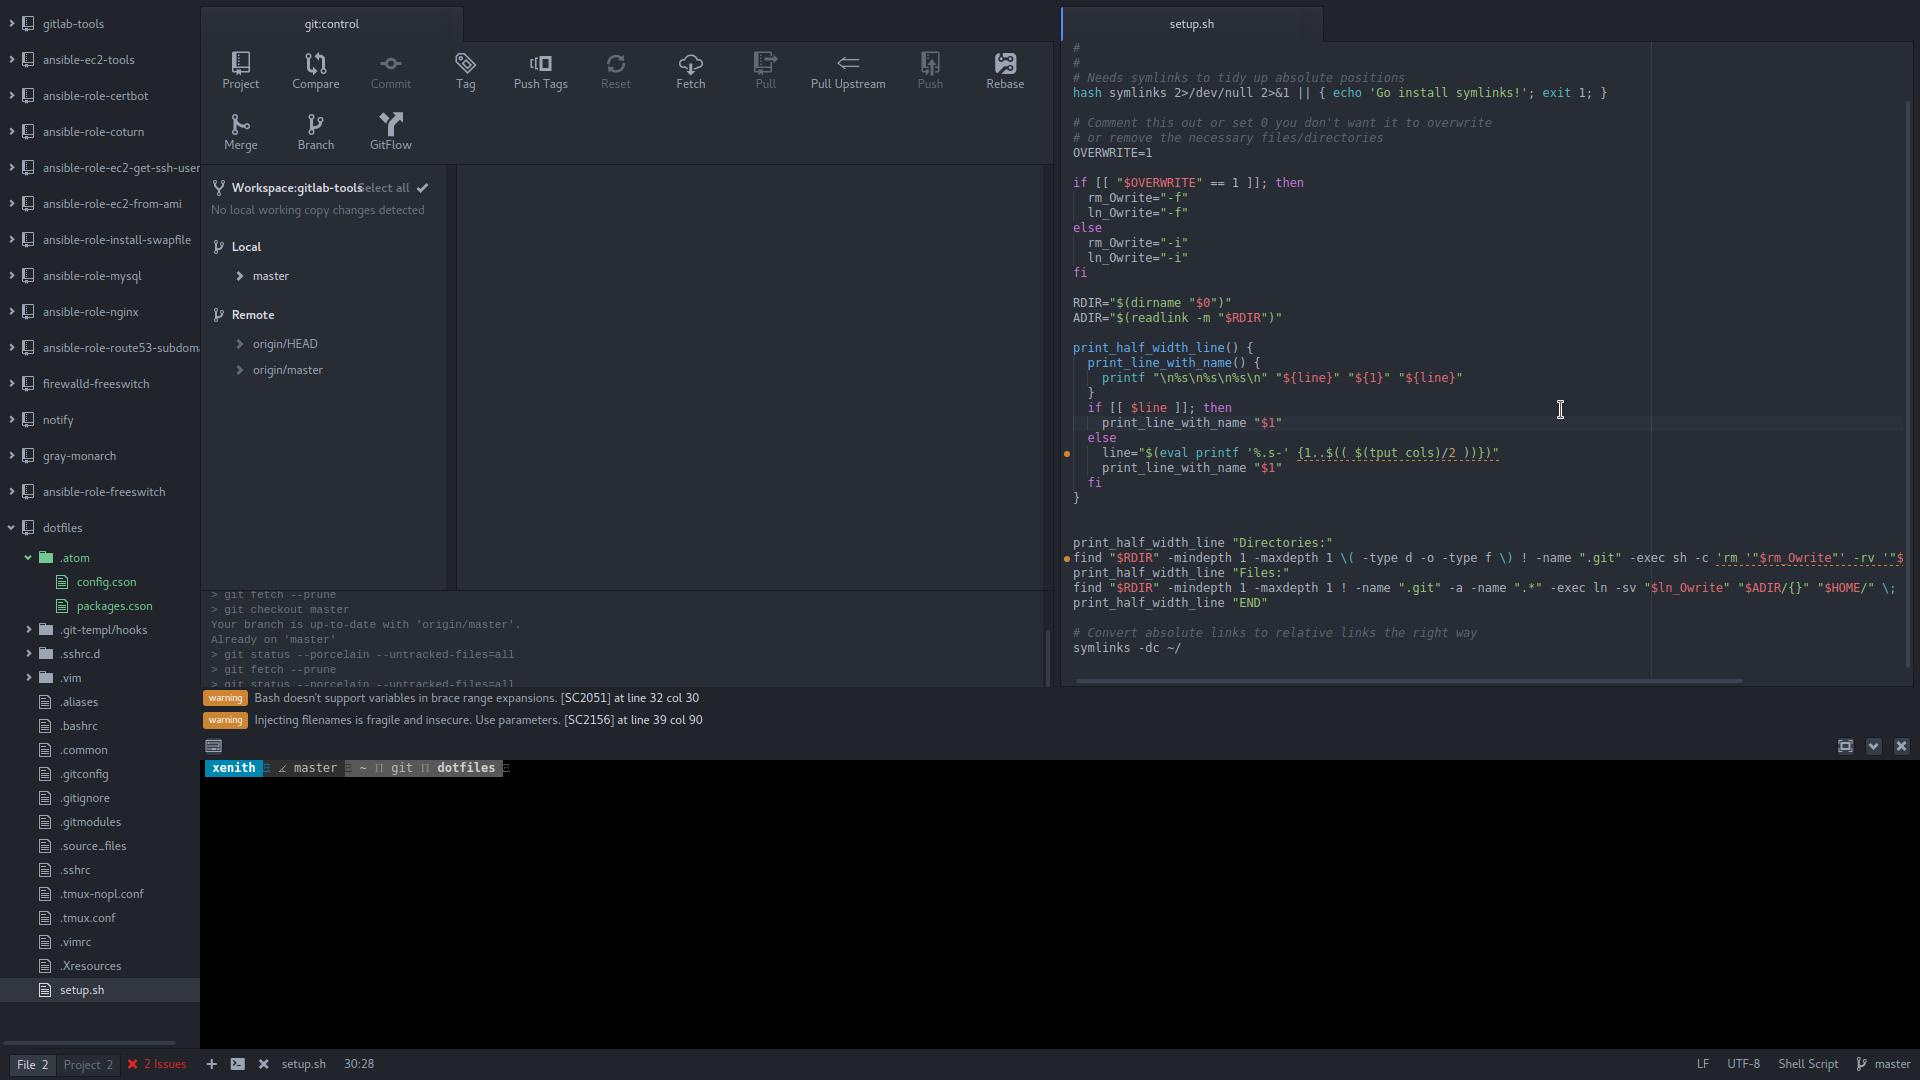Viewport: 1920px width, 1080px height.
Task: Expand the gitlab-tools project folder
Action: tap(11, 24)
